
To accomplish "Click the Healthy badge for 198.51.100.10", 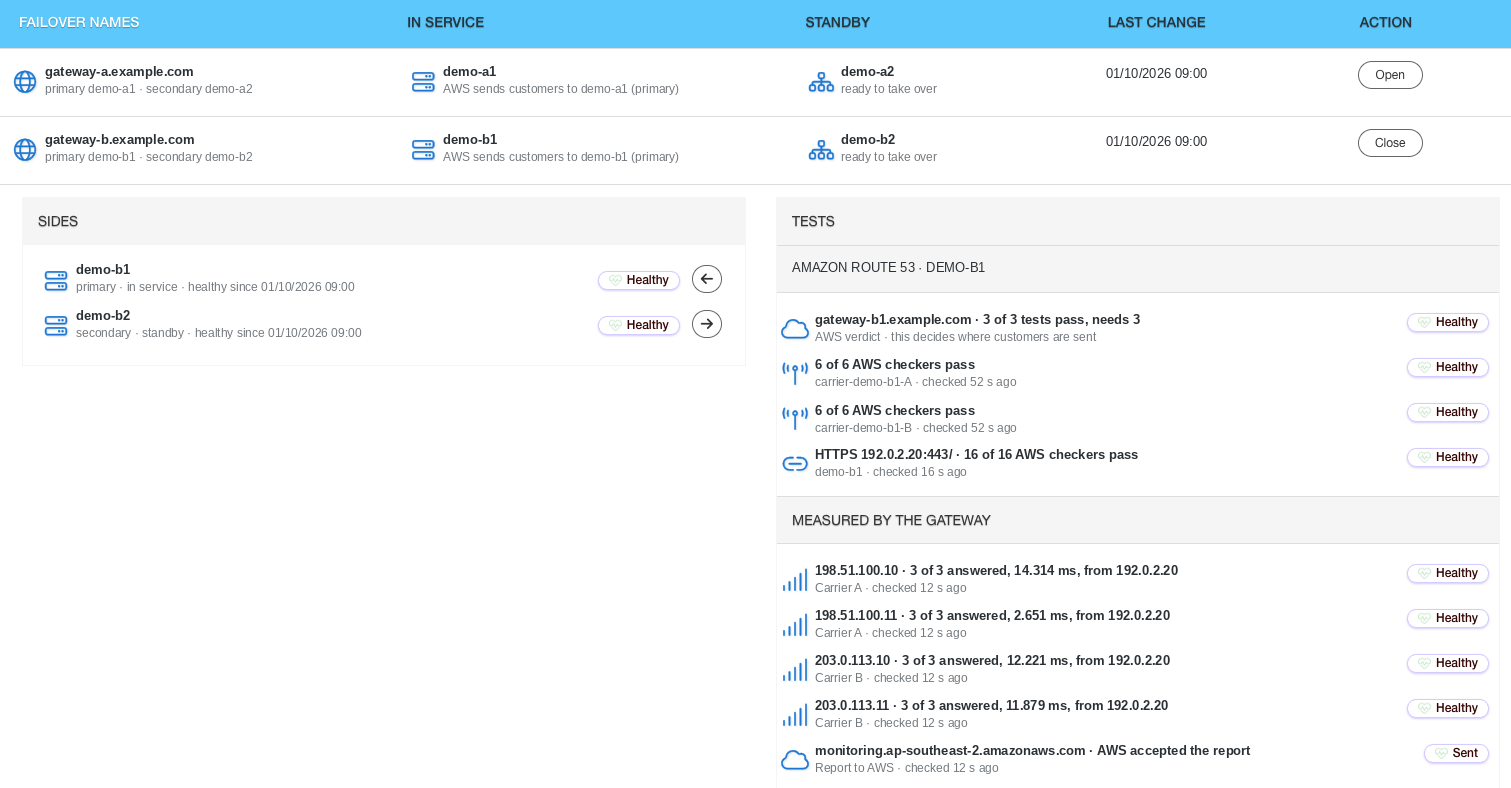I will 1448,573.
